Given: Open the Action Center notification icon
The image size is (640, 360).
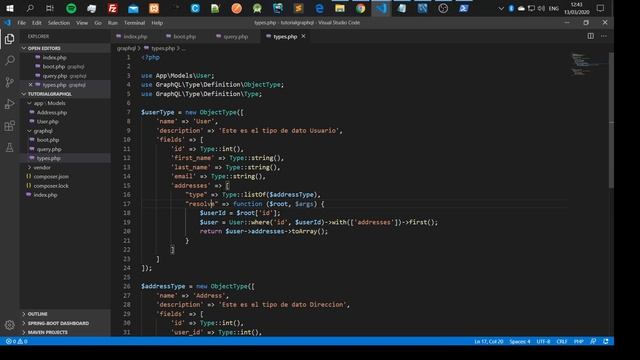Looking at the screenshot, I should [600, 8].
